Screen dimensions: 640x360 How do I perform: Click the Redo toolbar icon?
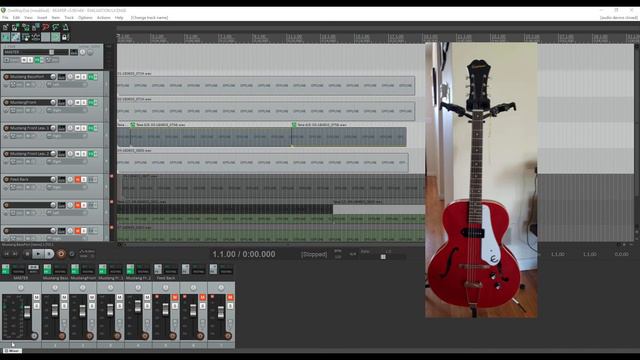pos(56,27)
